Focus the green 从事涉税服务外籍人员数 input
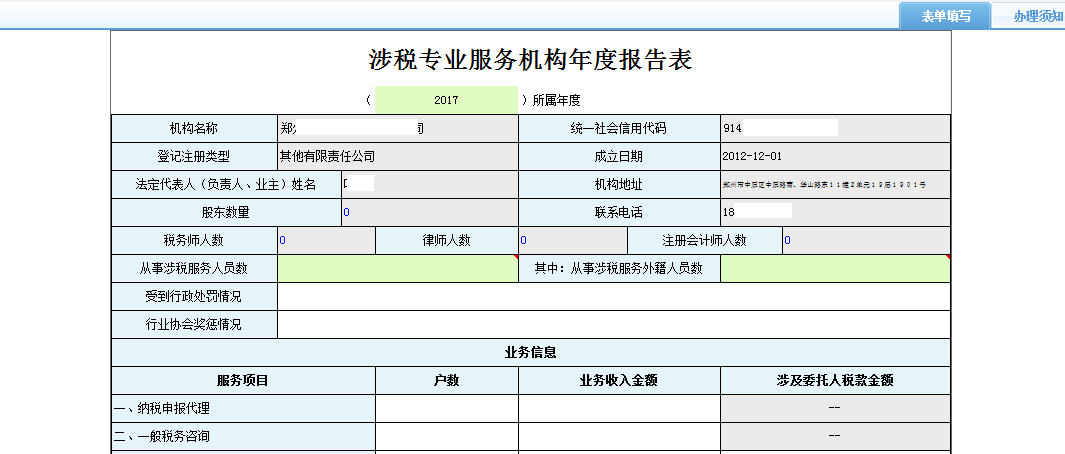 click(x=834, y=269)
